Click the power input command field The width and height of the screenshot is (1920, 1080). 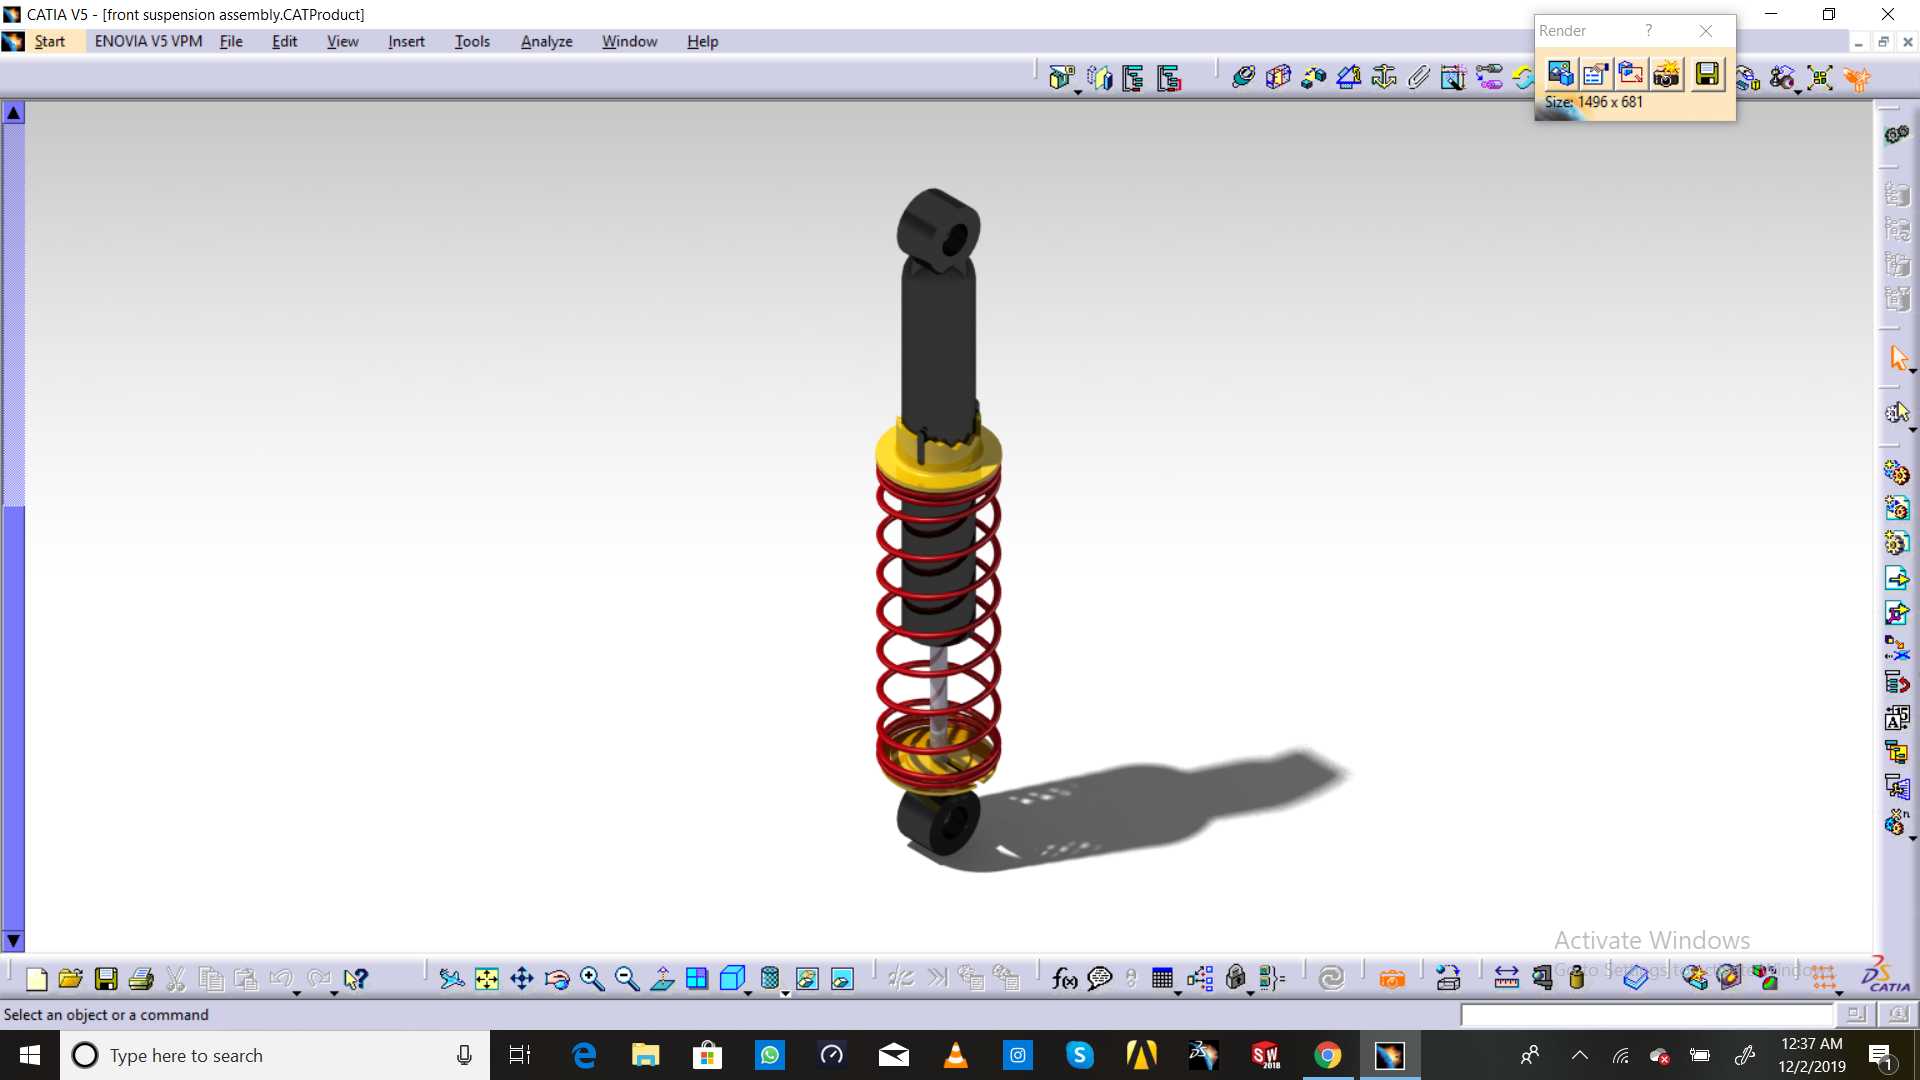[x=1647, y=1015]
